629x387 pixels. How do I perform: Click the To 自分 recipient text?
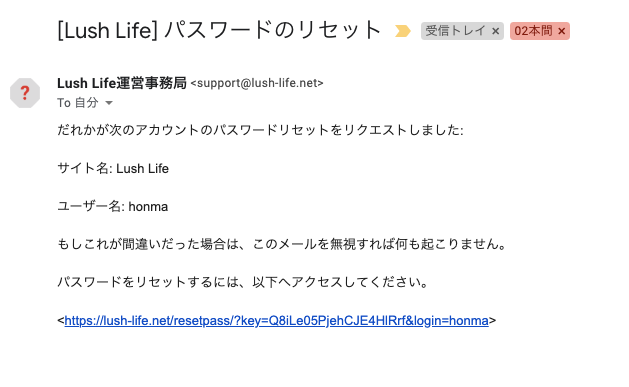pyautogui.click(x=77, y=103)
